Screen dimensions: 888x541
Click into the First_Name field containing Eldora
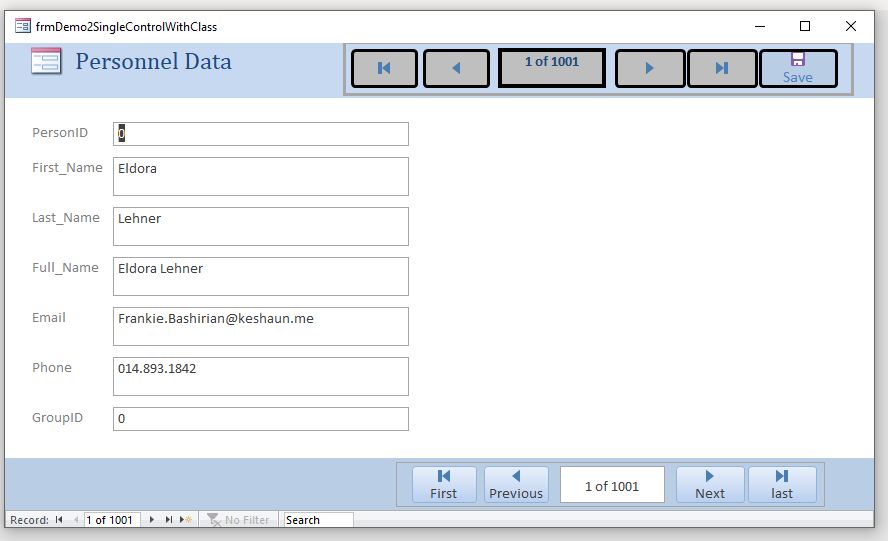261,176
